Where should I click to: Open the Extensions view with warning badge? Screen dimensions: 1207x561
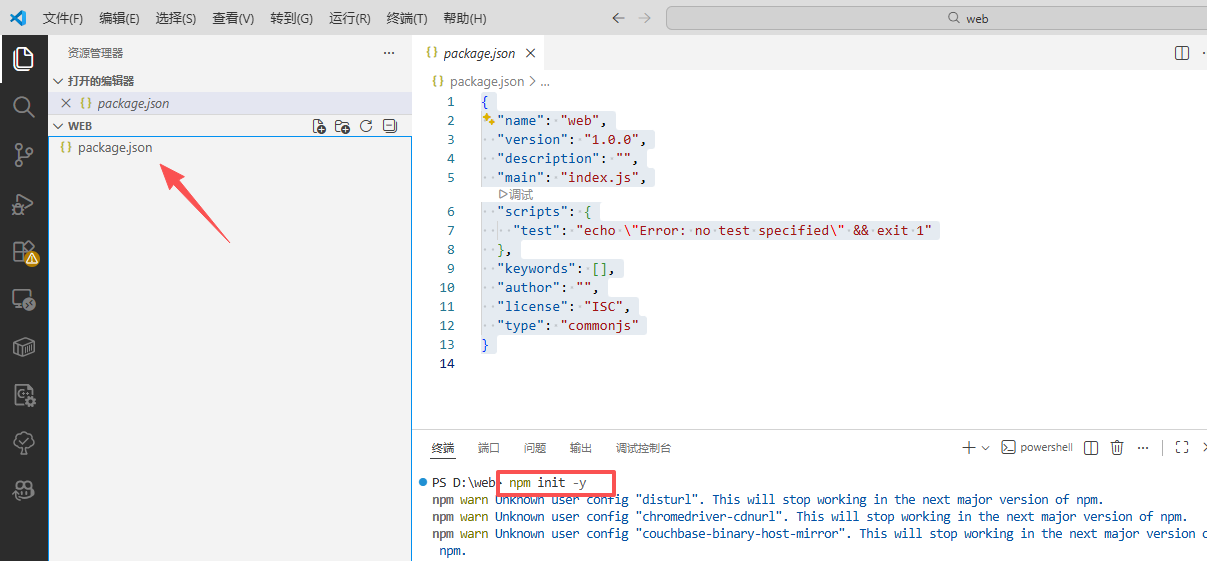tap(23, 252)
